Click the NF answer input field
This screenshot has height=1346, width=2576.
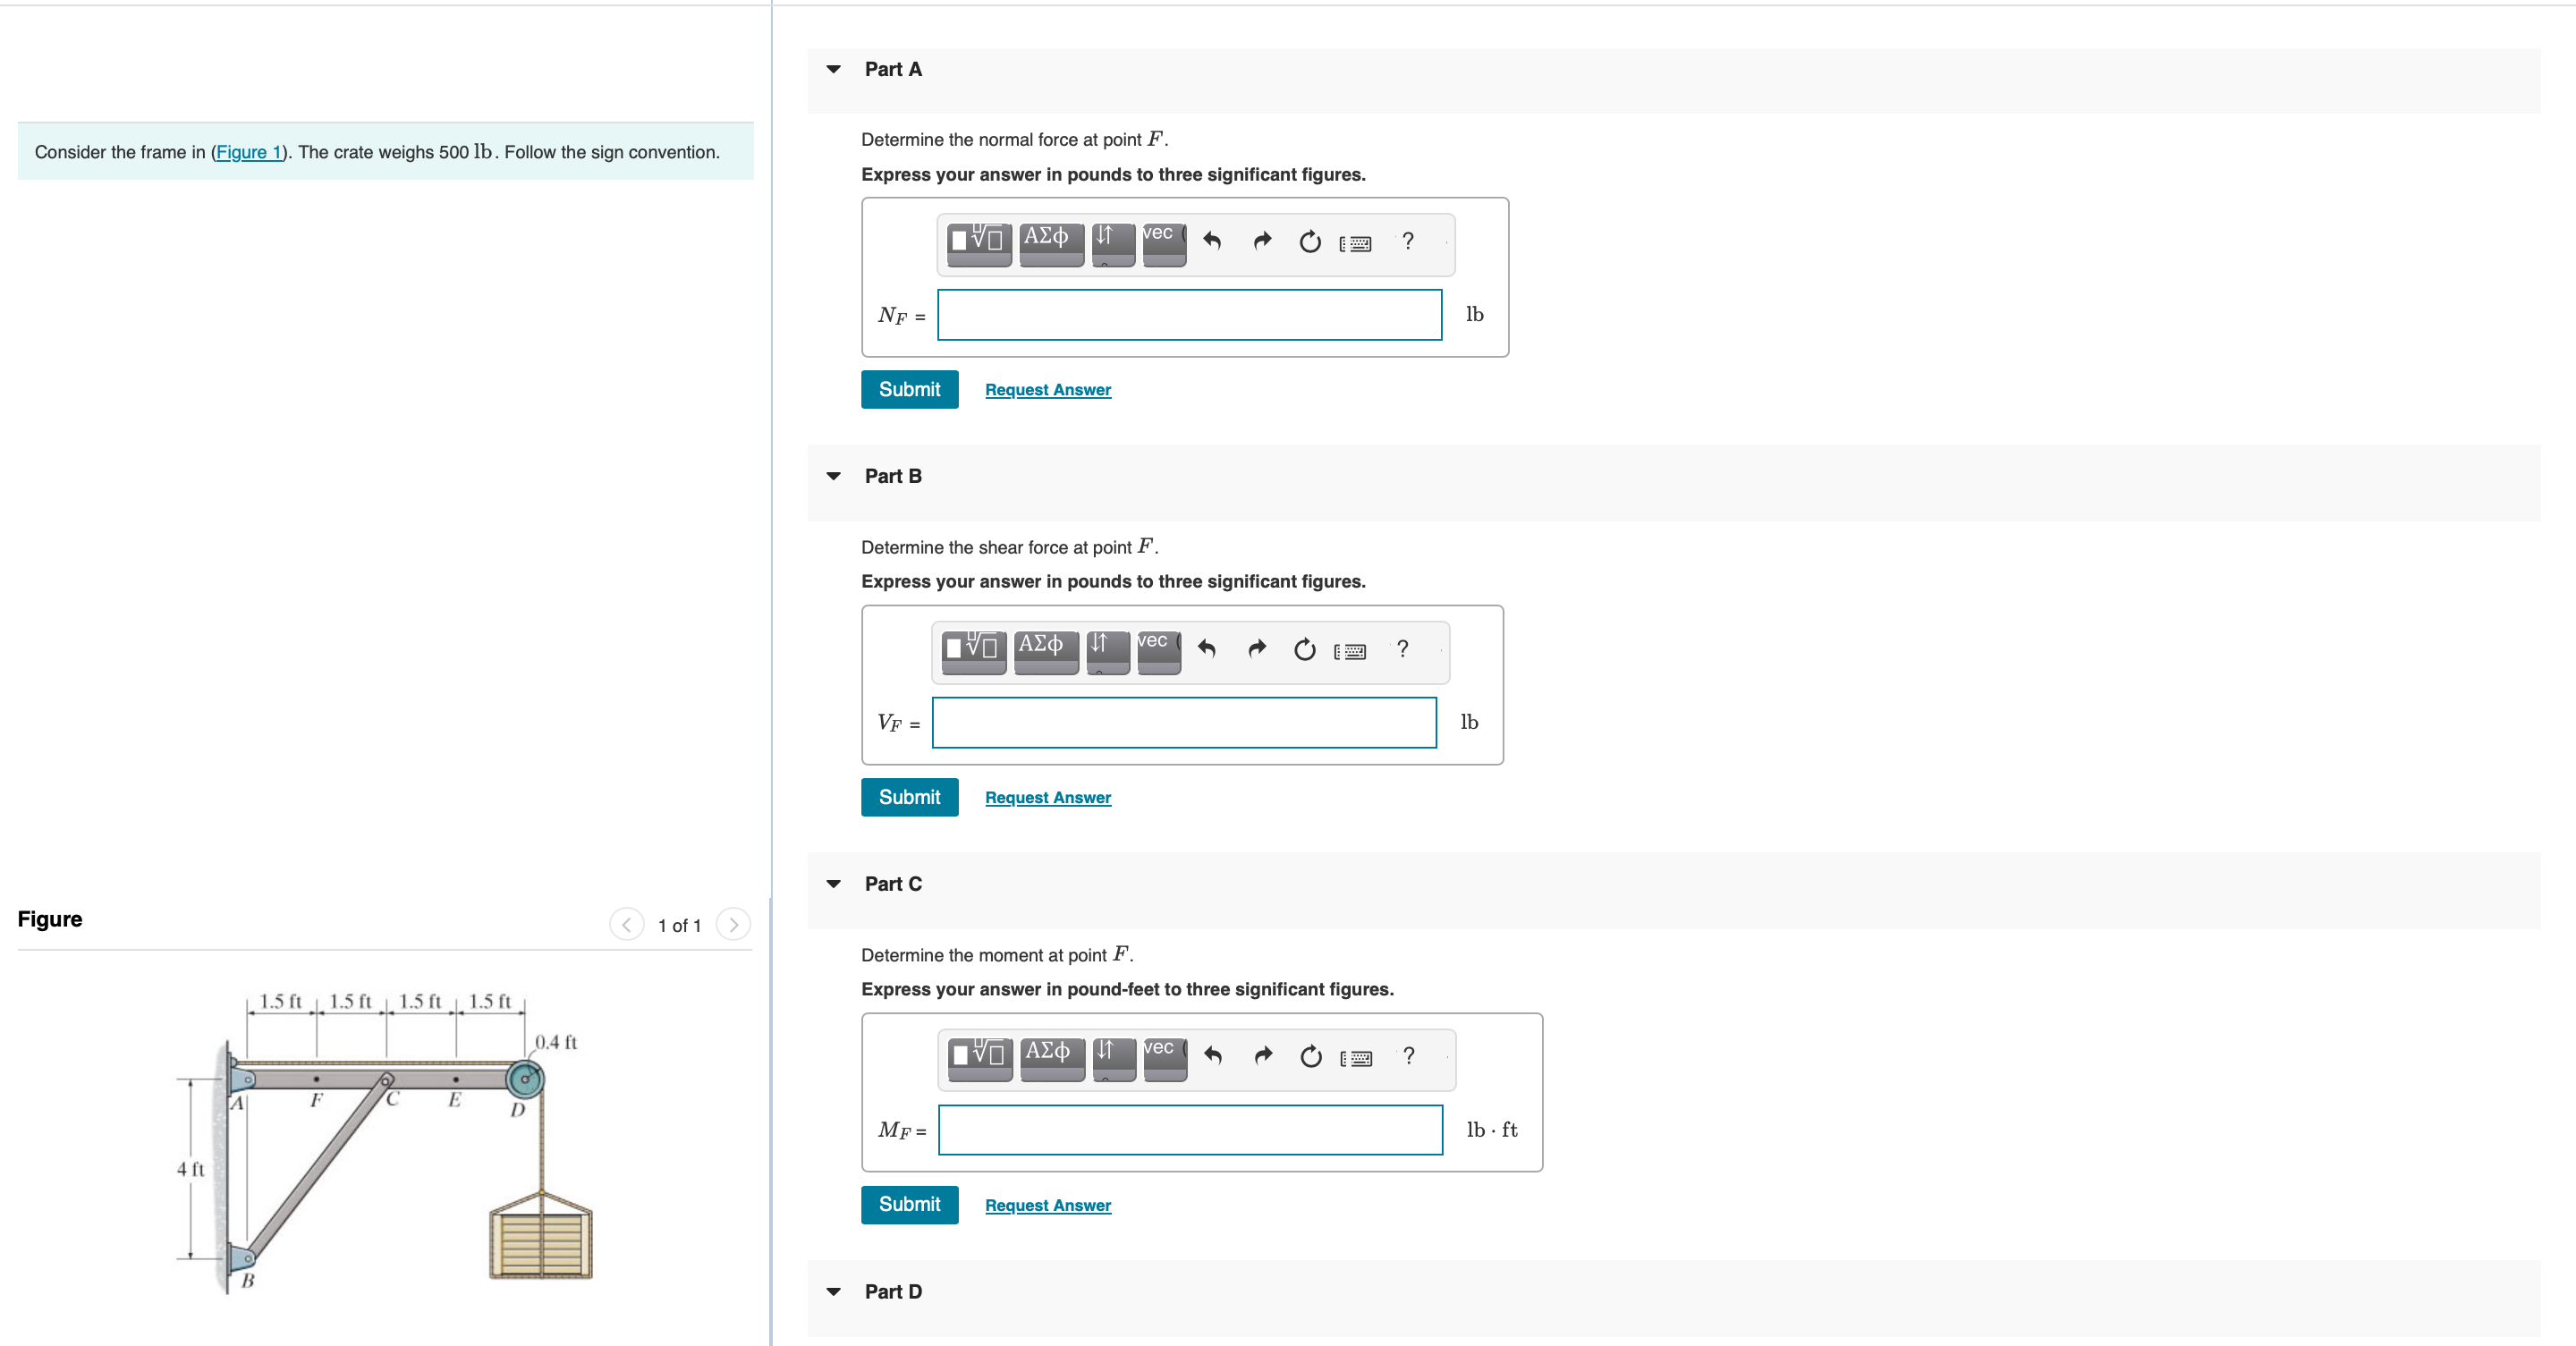[1188, 315]
